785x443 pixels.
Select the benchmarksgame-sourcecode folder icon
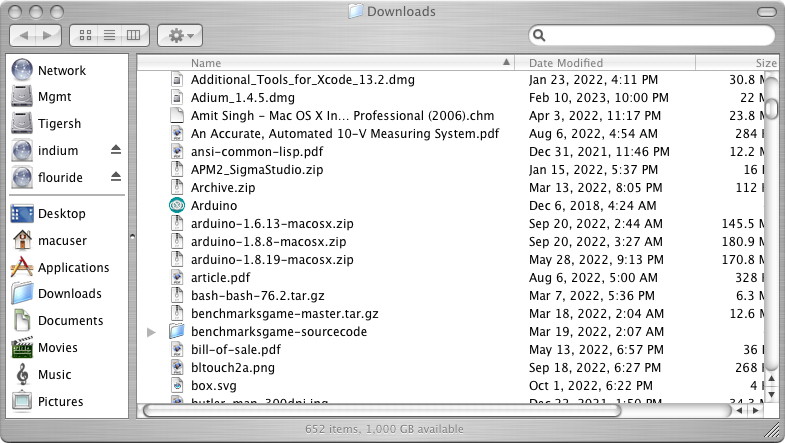pyautogui.click(x=177, y=331)
